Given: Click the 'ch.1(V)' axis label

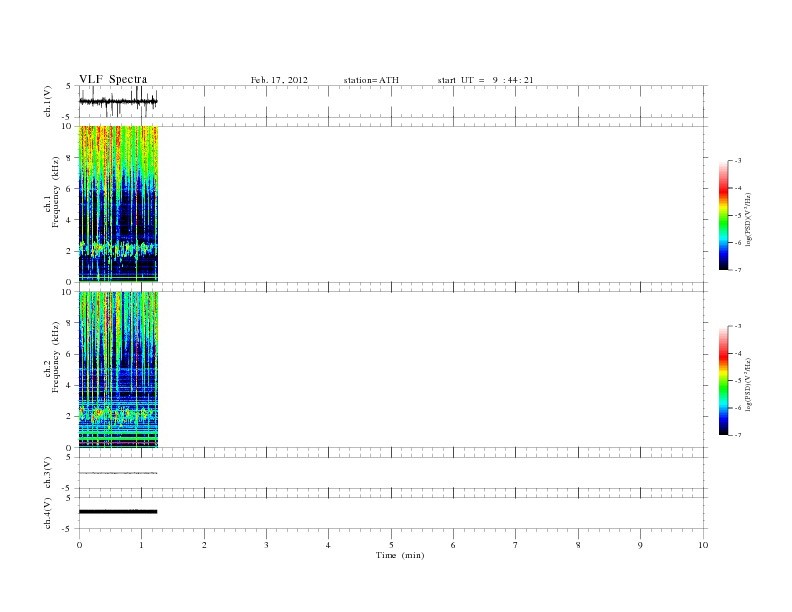Looking at the screenshot, I should tap(48, 101).
